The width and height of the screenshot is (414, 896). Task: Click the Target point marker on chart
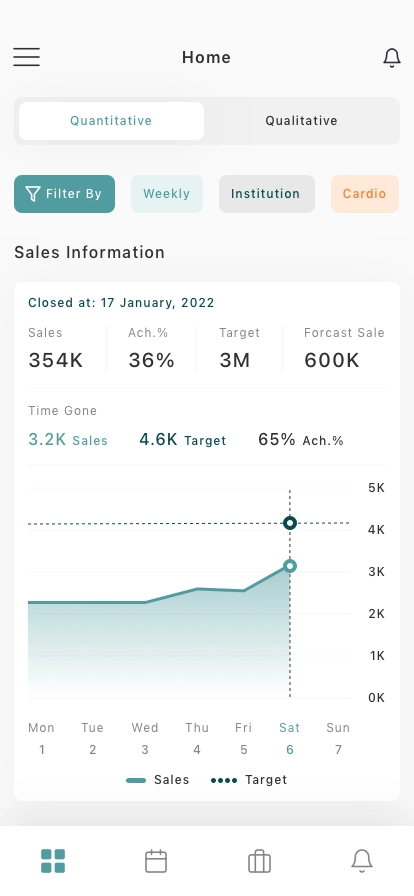coord(290,523)
